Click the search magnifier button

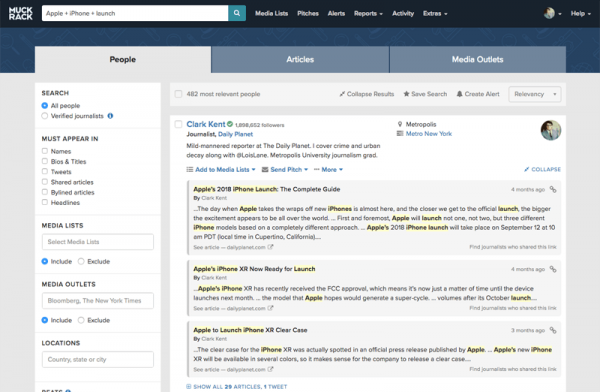[x=237, y=13]
